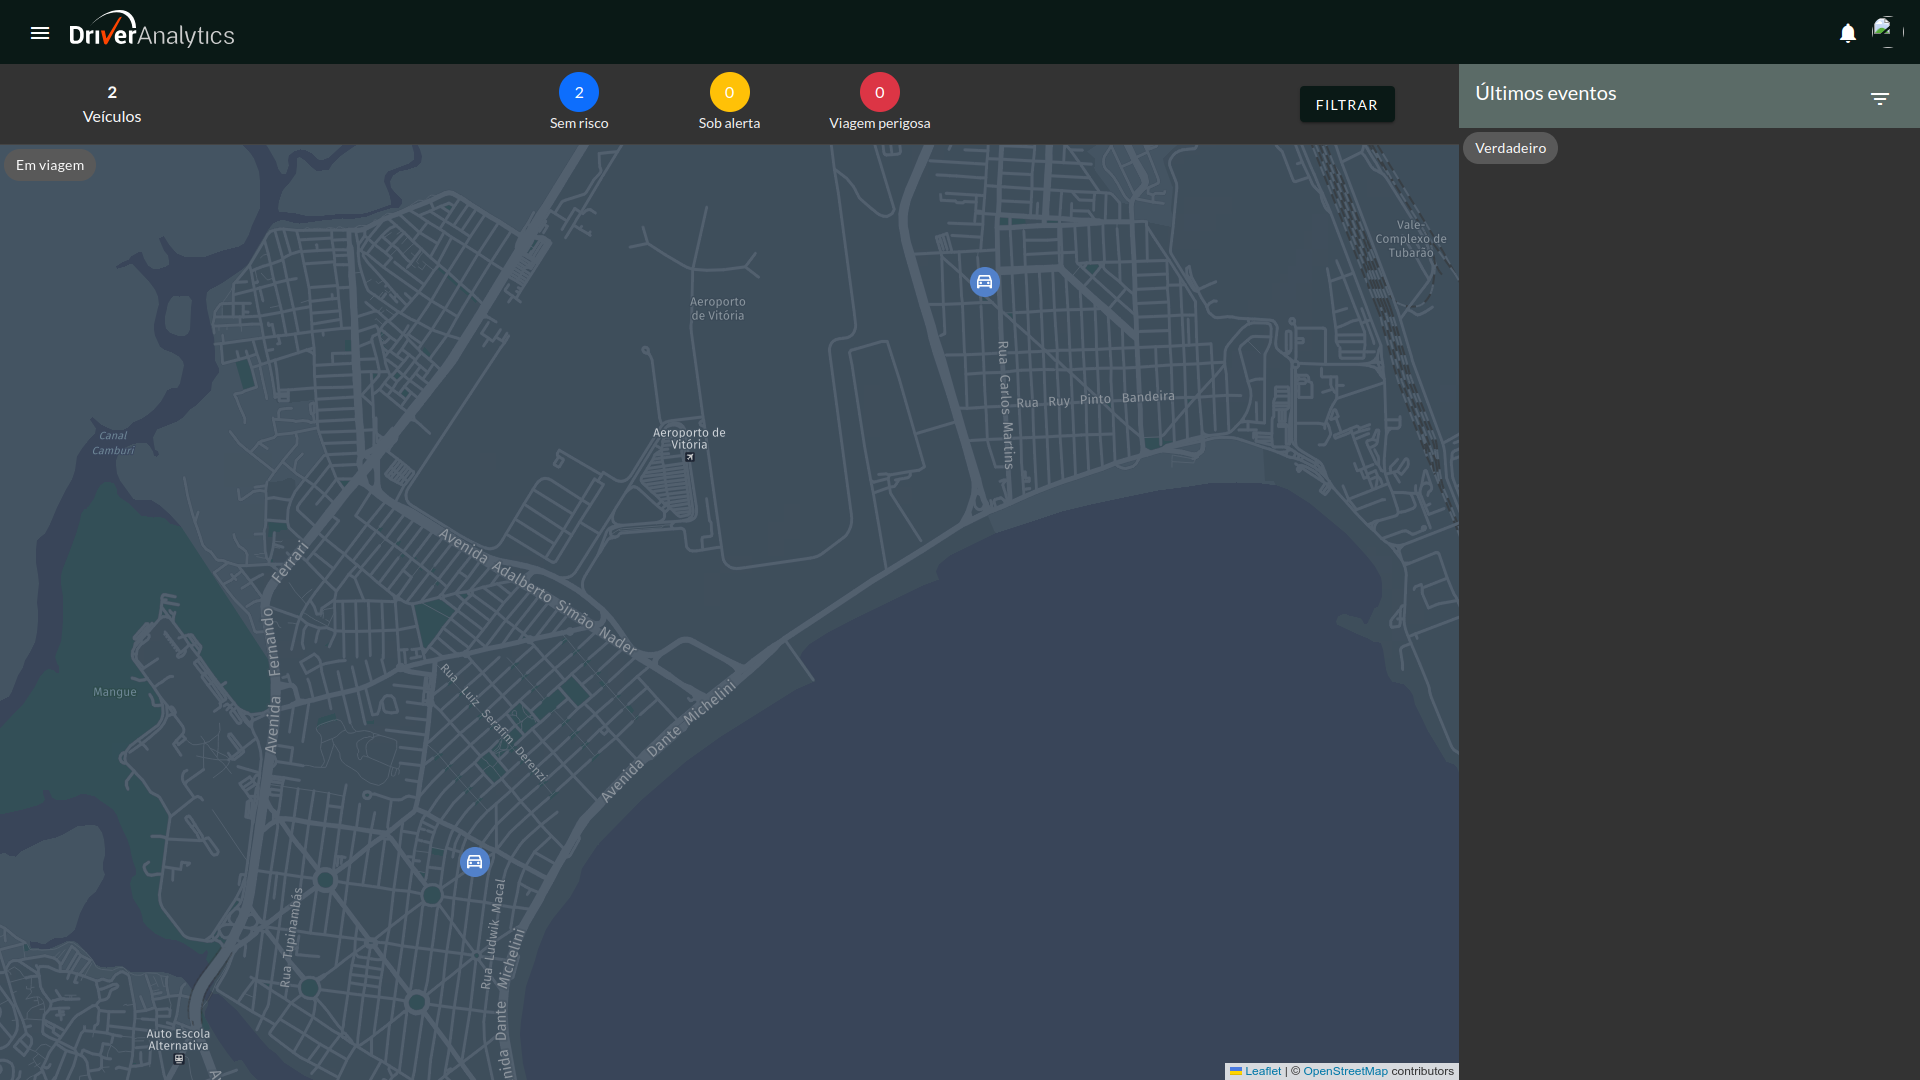Toggle the red Viagem perigosa counter

point(879,92)
